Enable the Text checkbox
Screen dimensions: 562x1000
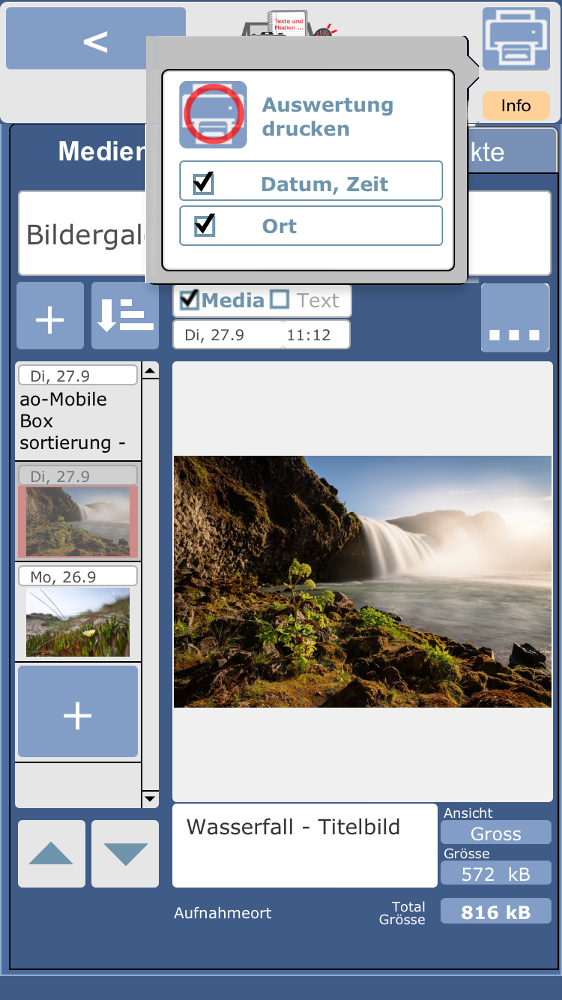(279, 300)
